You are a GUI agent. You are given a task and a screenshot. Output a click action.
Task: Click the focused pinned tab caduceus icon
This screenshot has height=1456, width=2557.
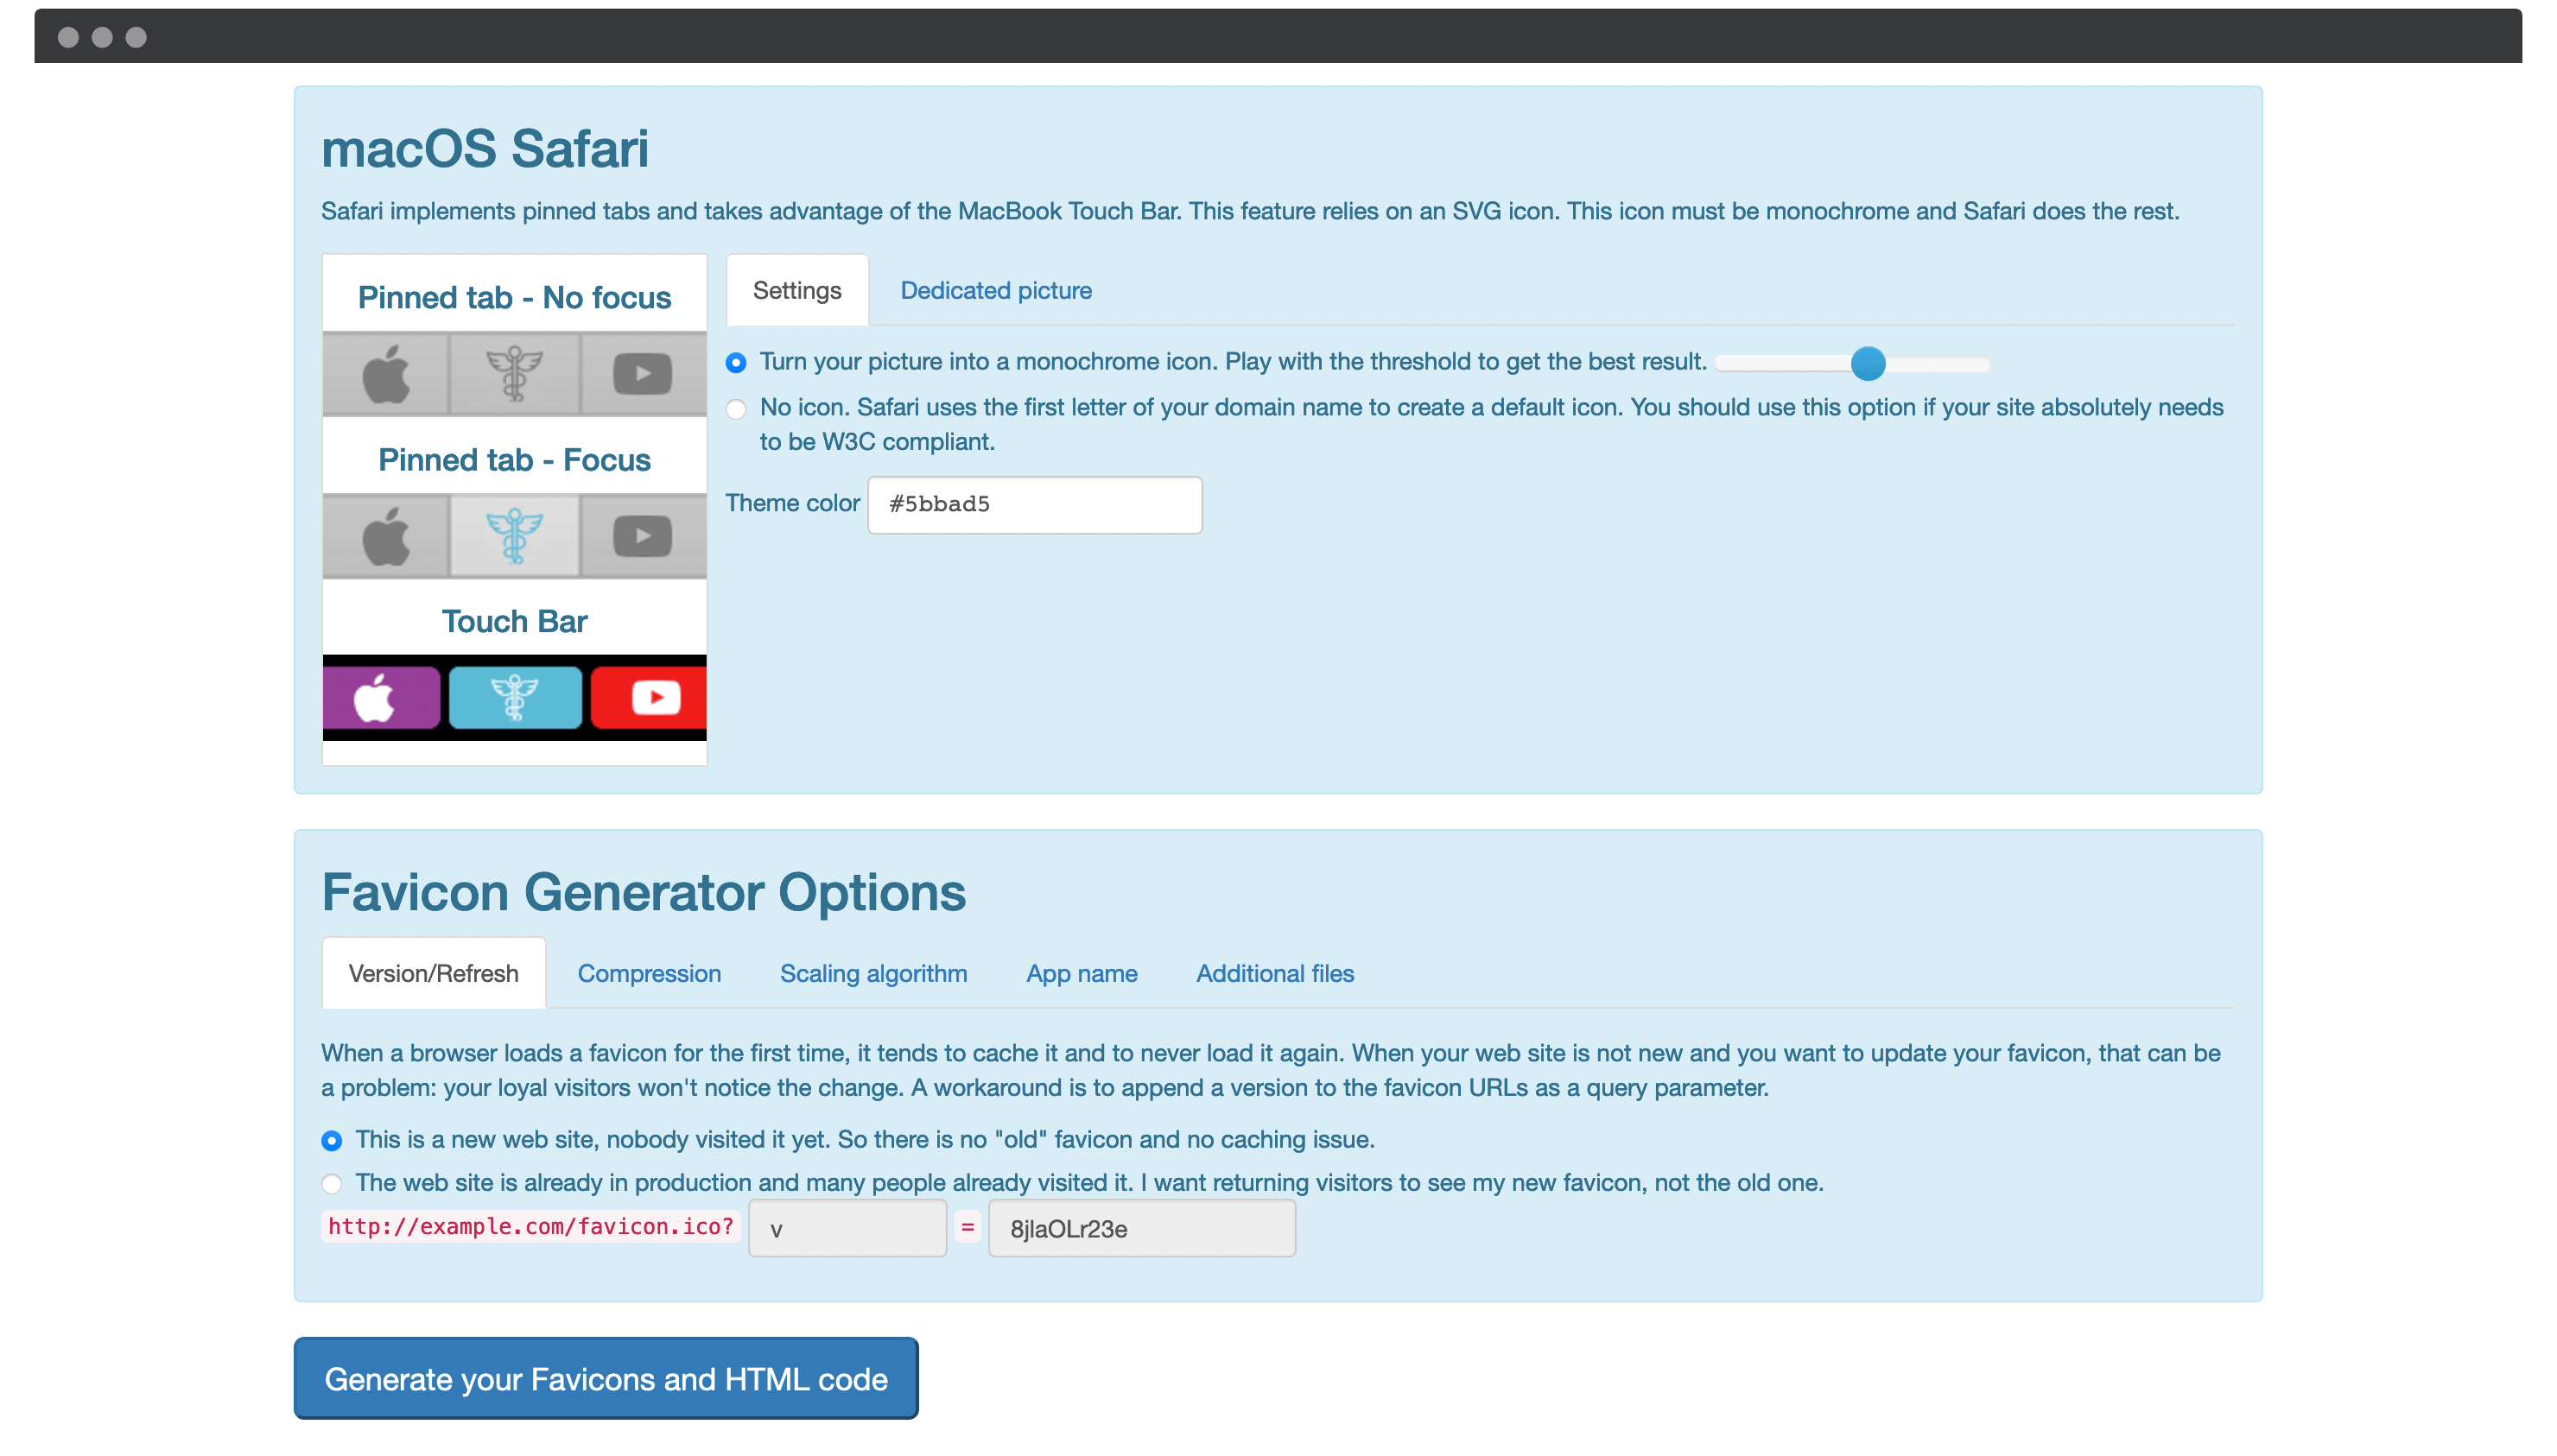[x=515, y=532]
